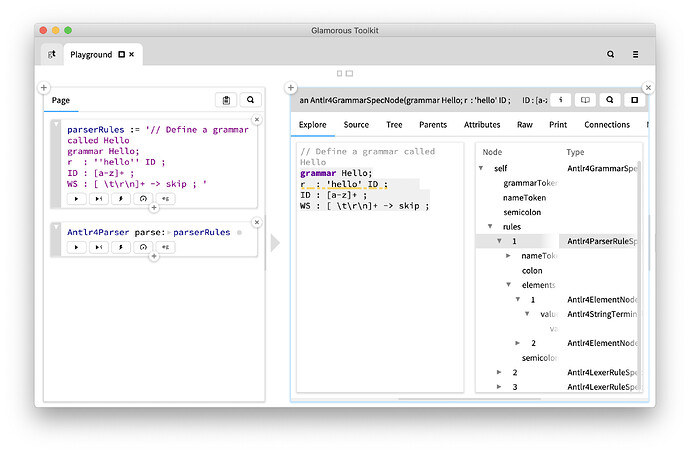Viewport: 690px width, 453px height.
Task: Click the Playground tab maximize square icon
Action: 121,54
